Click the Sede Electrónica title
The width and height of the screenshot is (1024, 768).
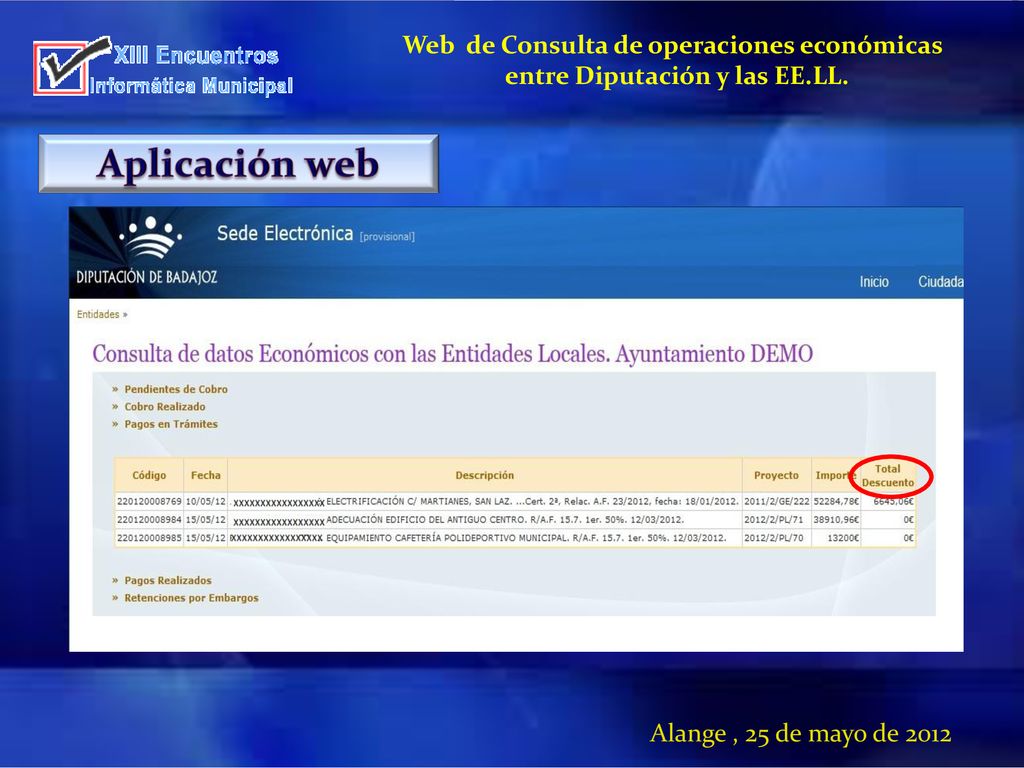285,233
